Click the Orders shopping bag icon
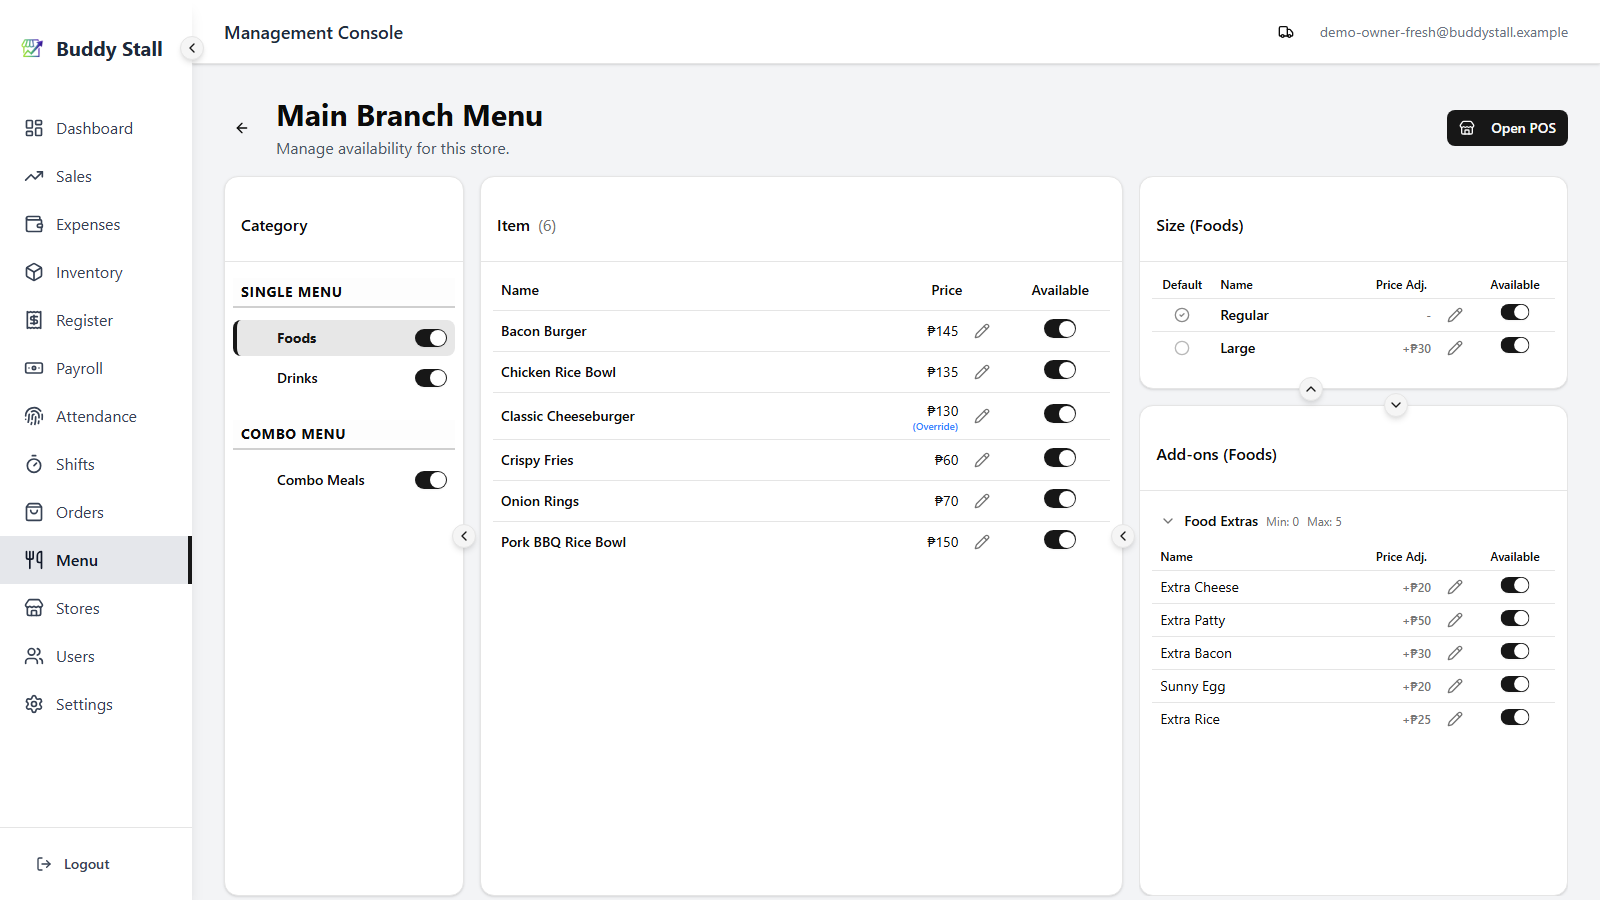 pos(34,512)
